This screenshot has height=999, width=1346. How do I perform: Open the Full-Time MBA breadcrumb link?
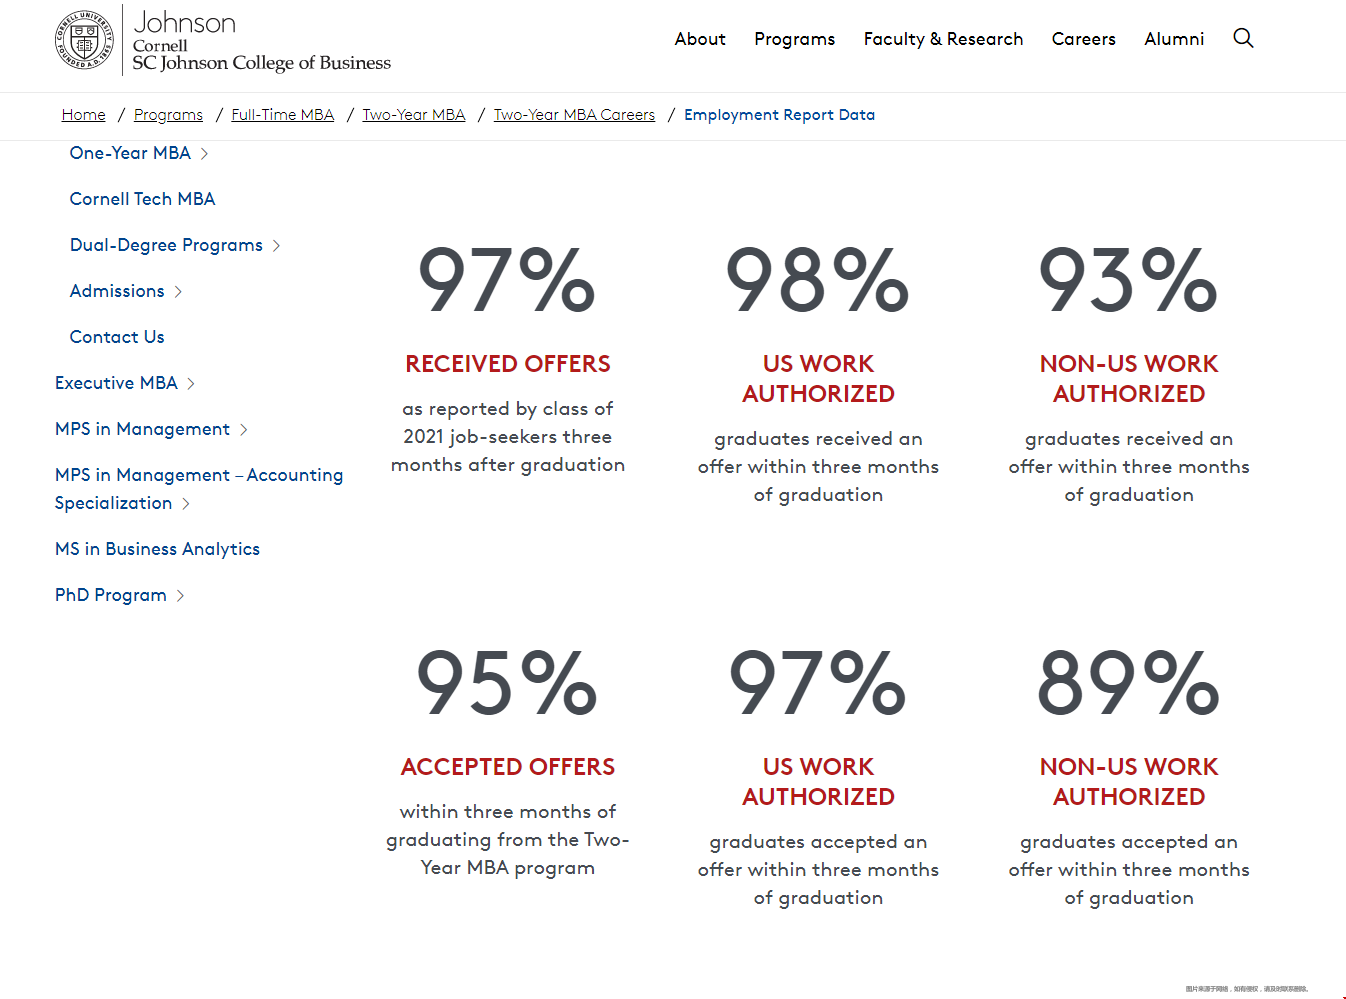click(x=283, y=115)
